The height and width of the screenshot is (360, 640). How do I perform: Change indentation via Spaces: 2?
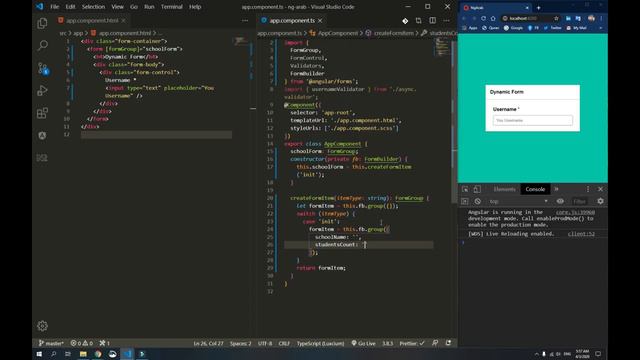click(x=240, y=343)
